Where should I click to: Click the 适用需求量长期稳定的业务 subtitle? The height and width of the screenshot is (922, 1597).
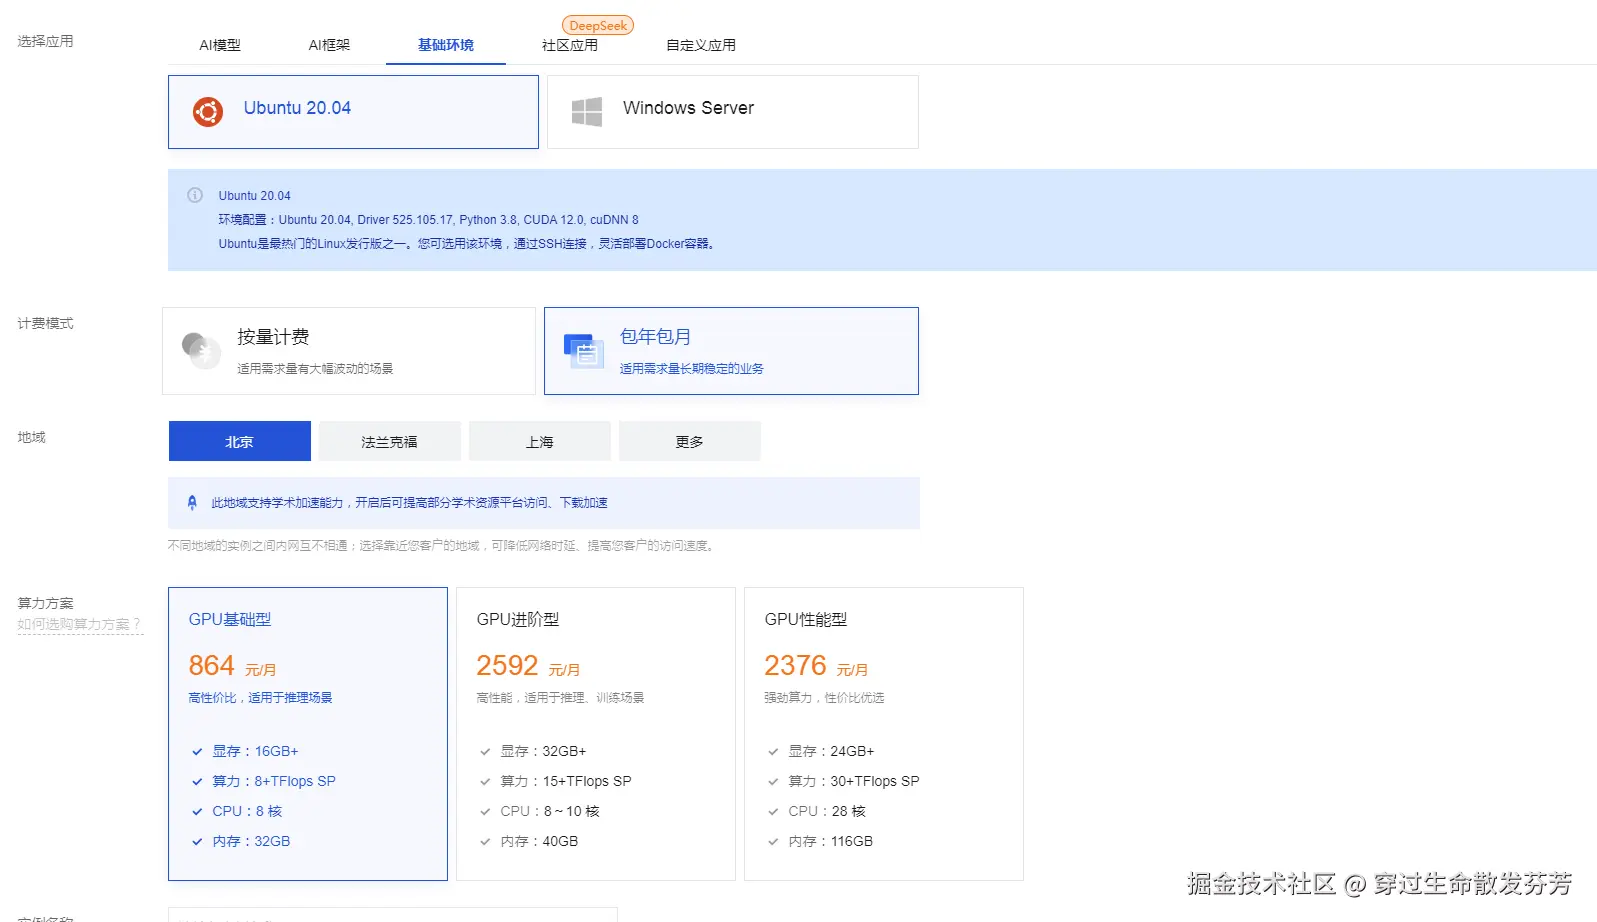point(691,369)
